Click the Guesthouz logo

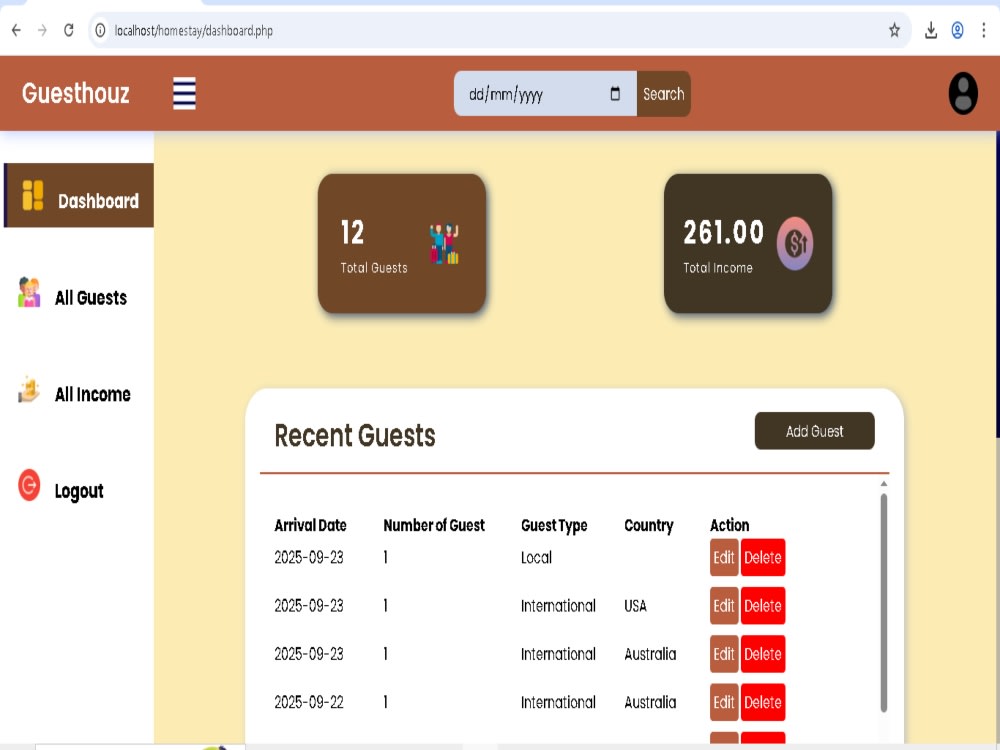[x=76, y=93]
